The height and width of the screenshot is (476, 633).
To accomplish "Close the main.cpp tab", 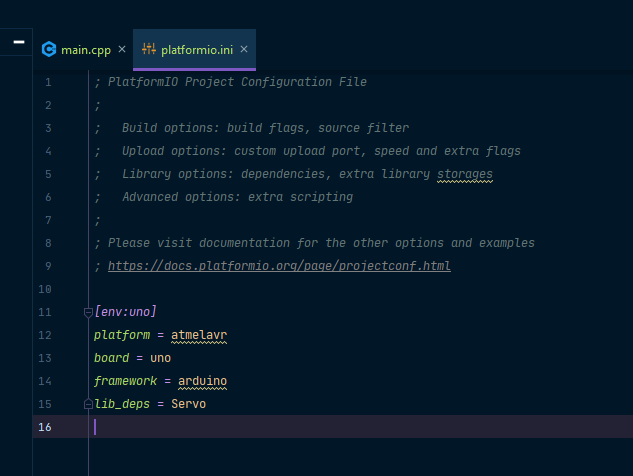I will click(x=122, y=49).
